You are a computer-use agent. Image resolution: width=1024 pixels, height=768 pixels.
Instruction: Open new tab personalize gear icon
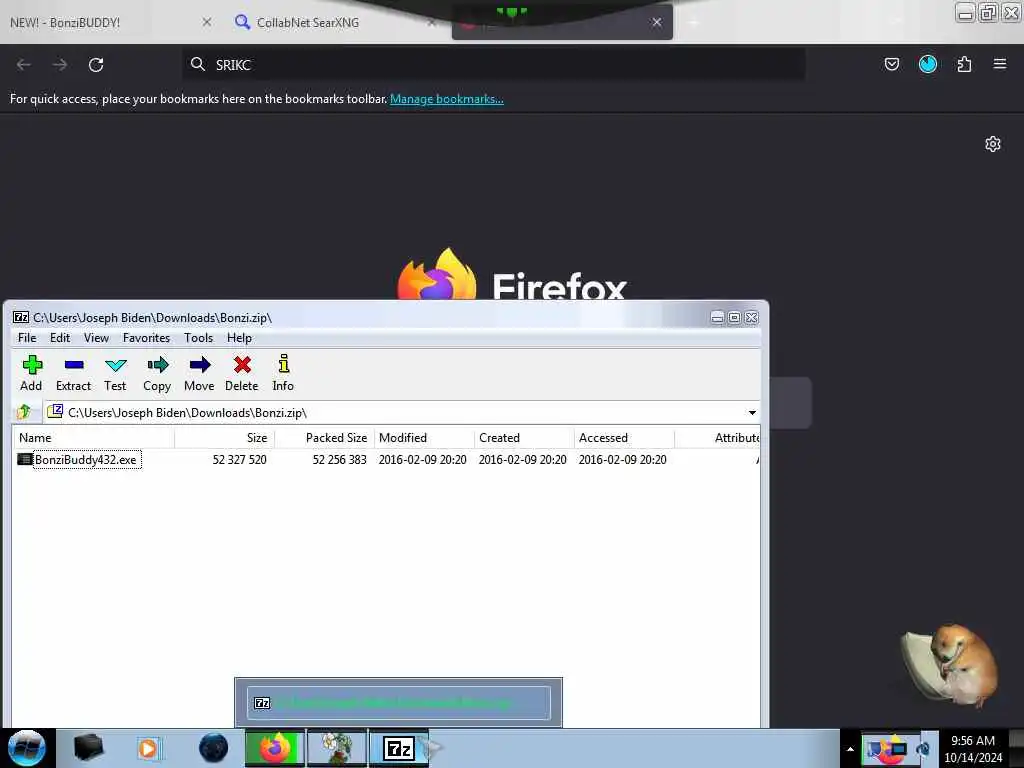(993, 144)
